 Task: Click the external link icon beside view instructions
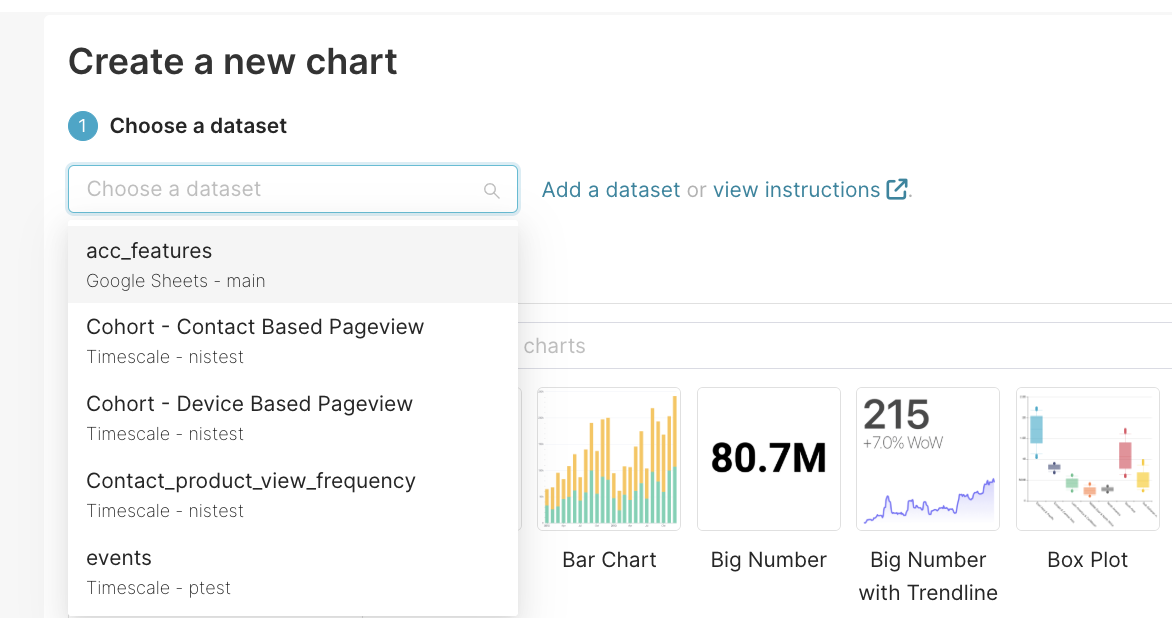(x=897, y=189)
